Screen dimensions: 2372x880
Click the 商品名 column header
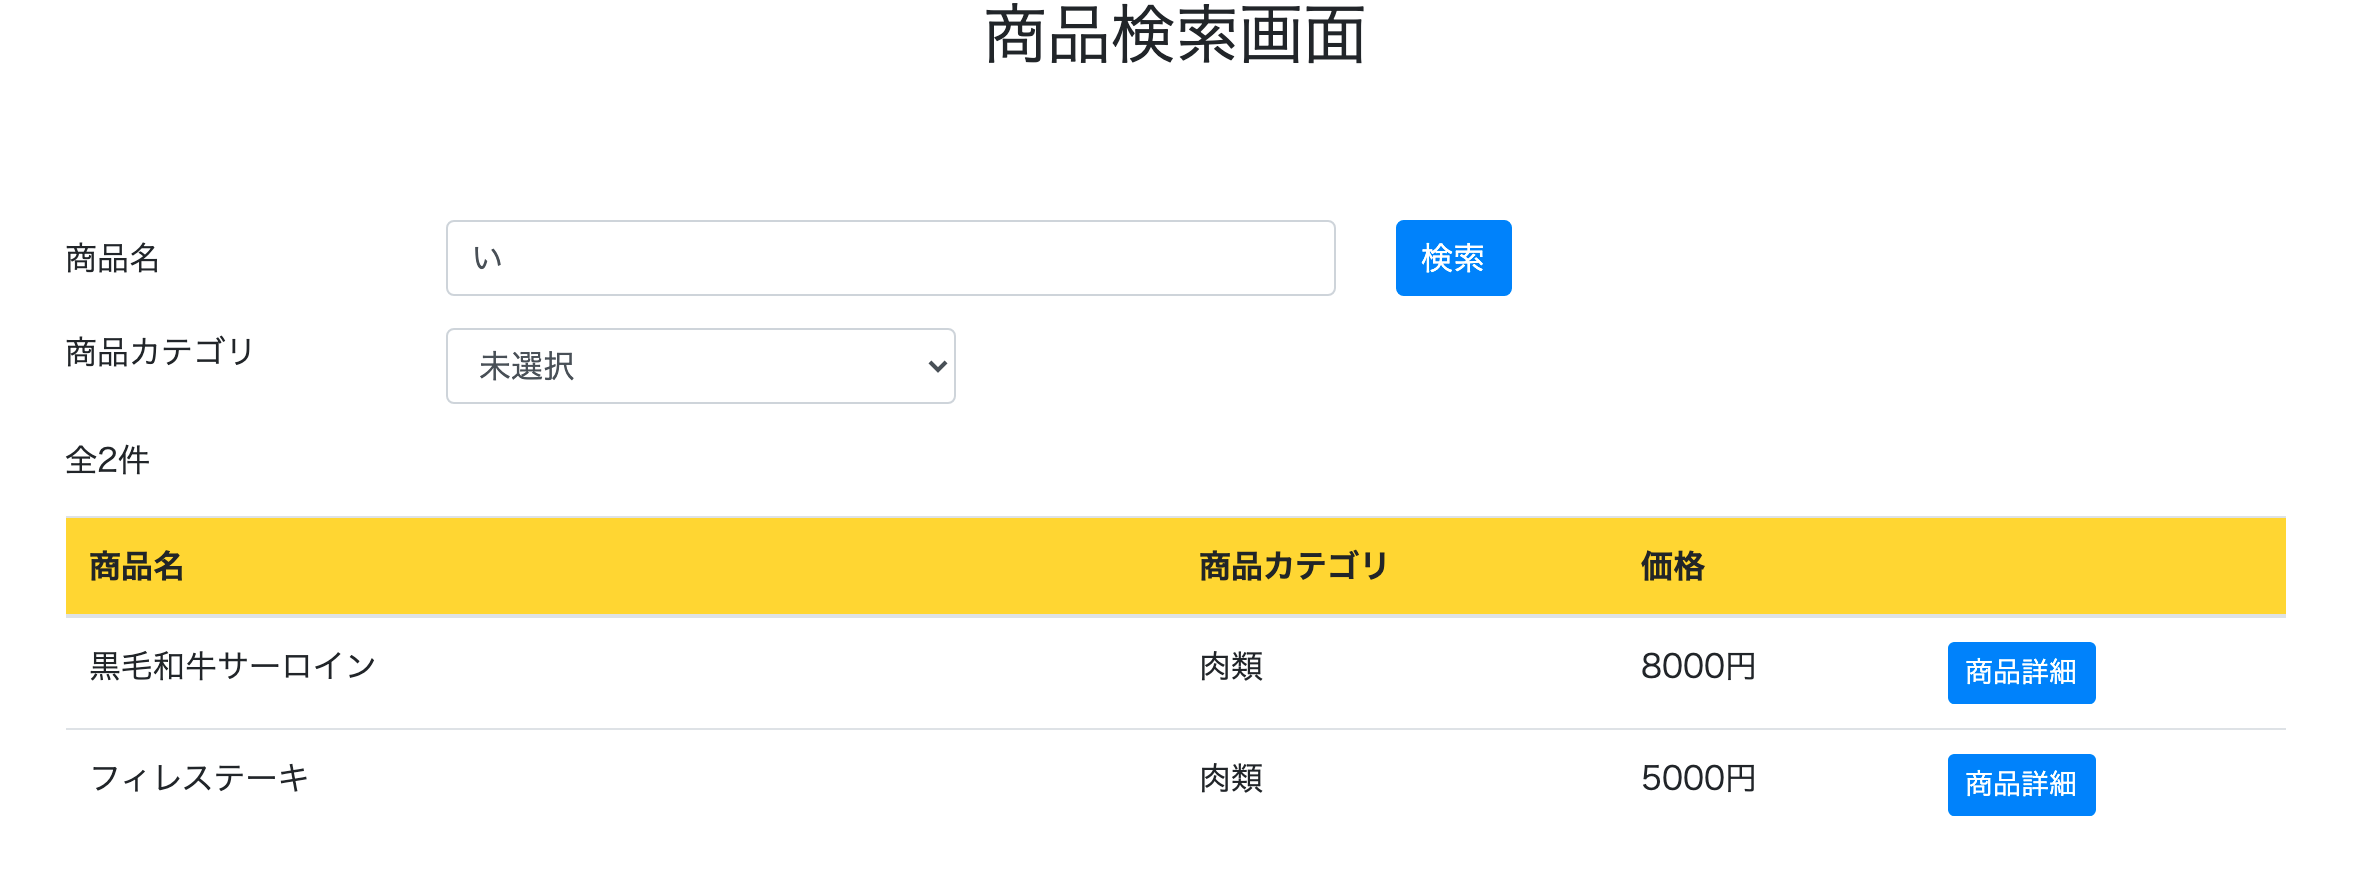136,566
